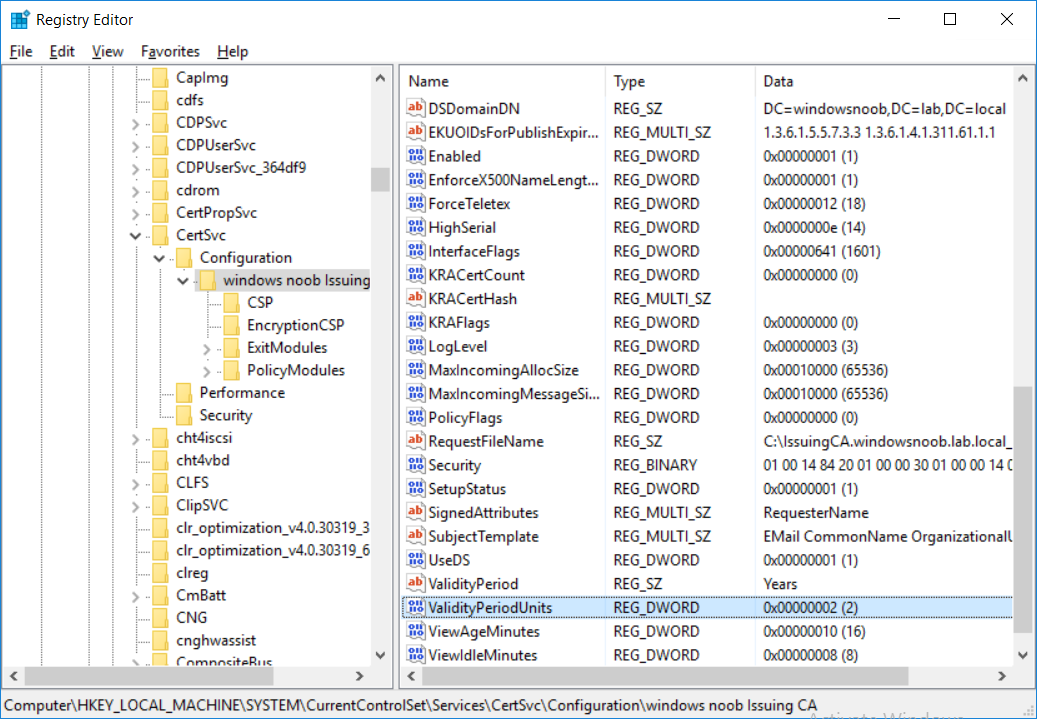Click the 0x00000641 (1601) data cell
This screenshot has height=719, width=1037.
pyautogui.click(x=821, y=251)
